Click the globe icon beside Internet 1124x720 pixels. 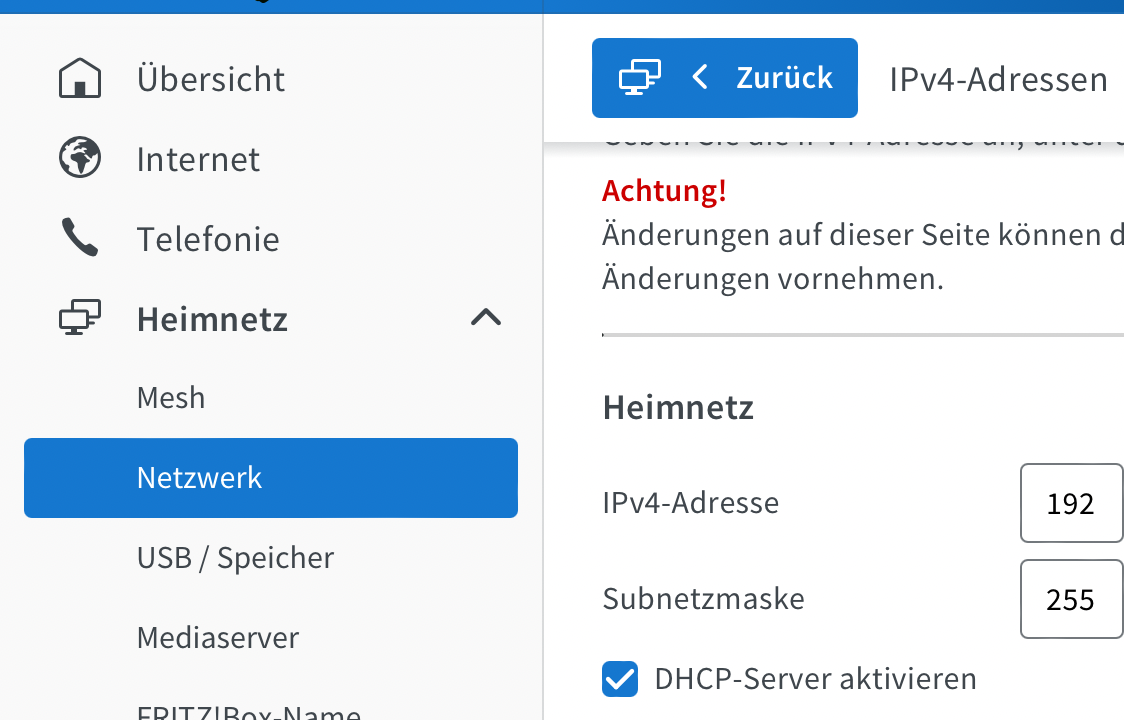[80, 159]
